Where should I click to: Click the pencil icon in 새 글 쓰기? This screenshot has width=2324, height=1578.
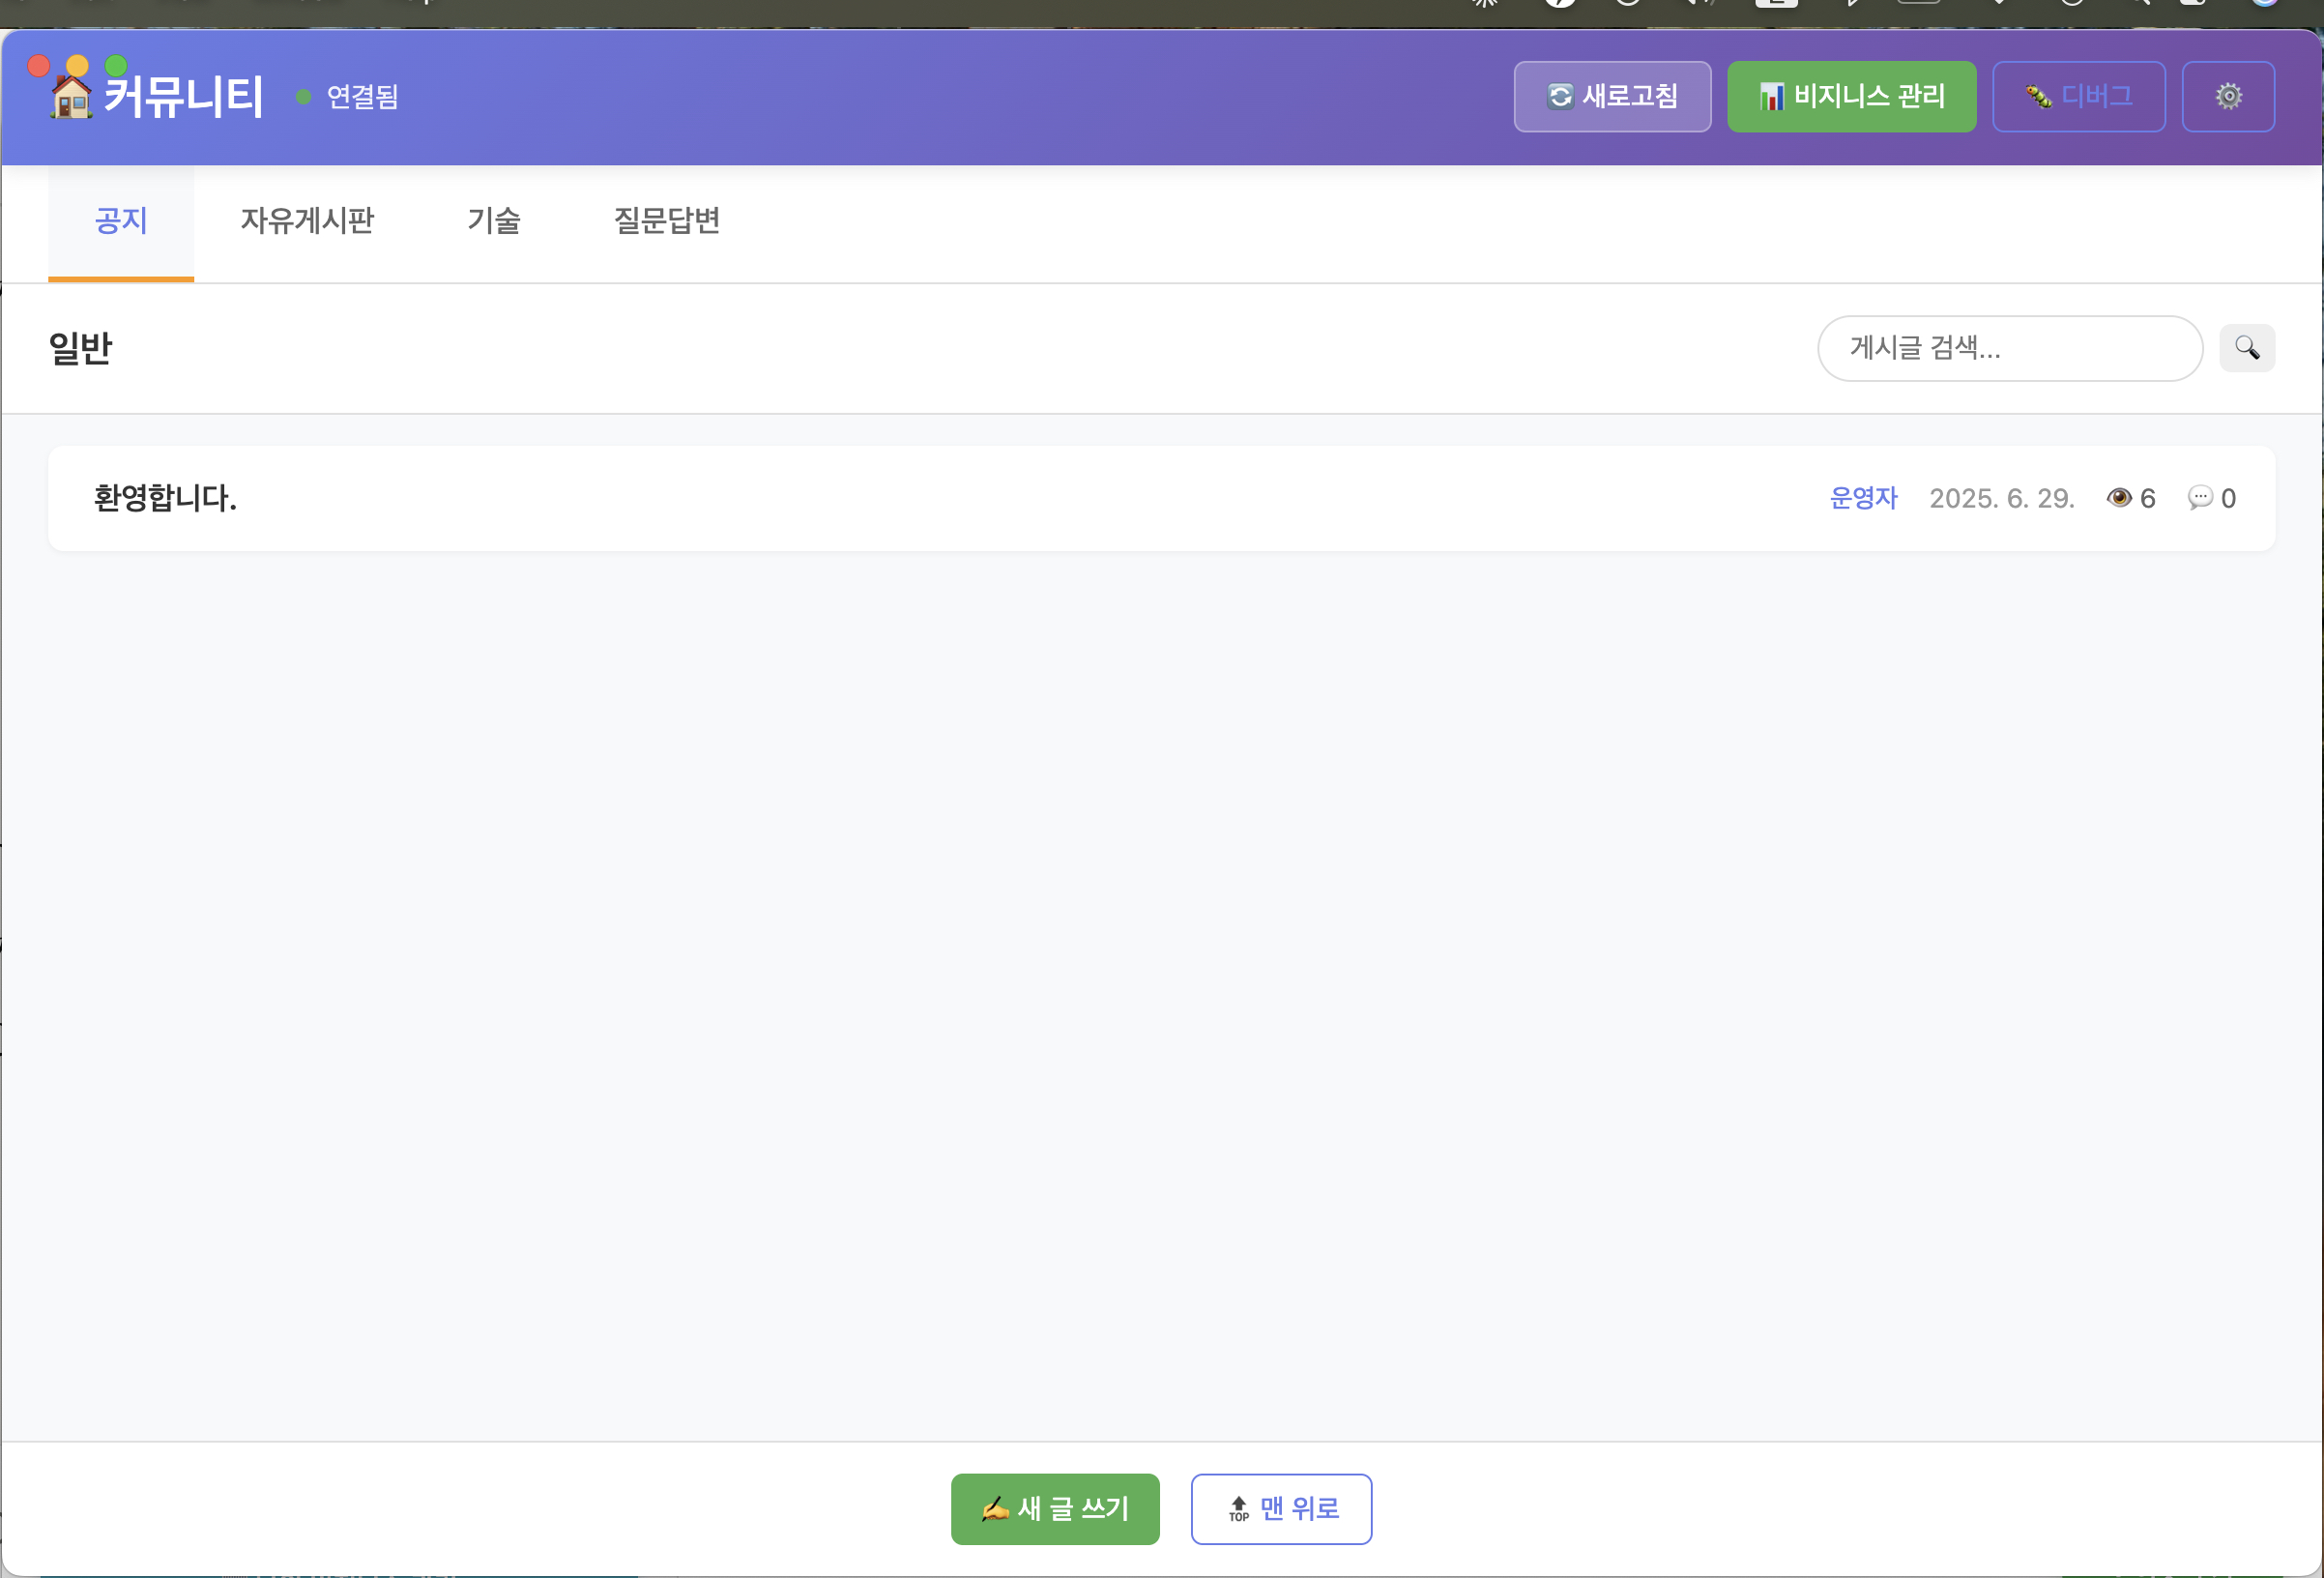click(x=994, y=1509)
